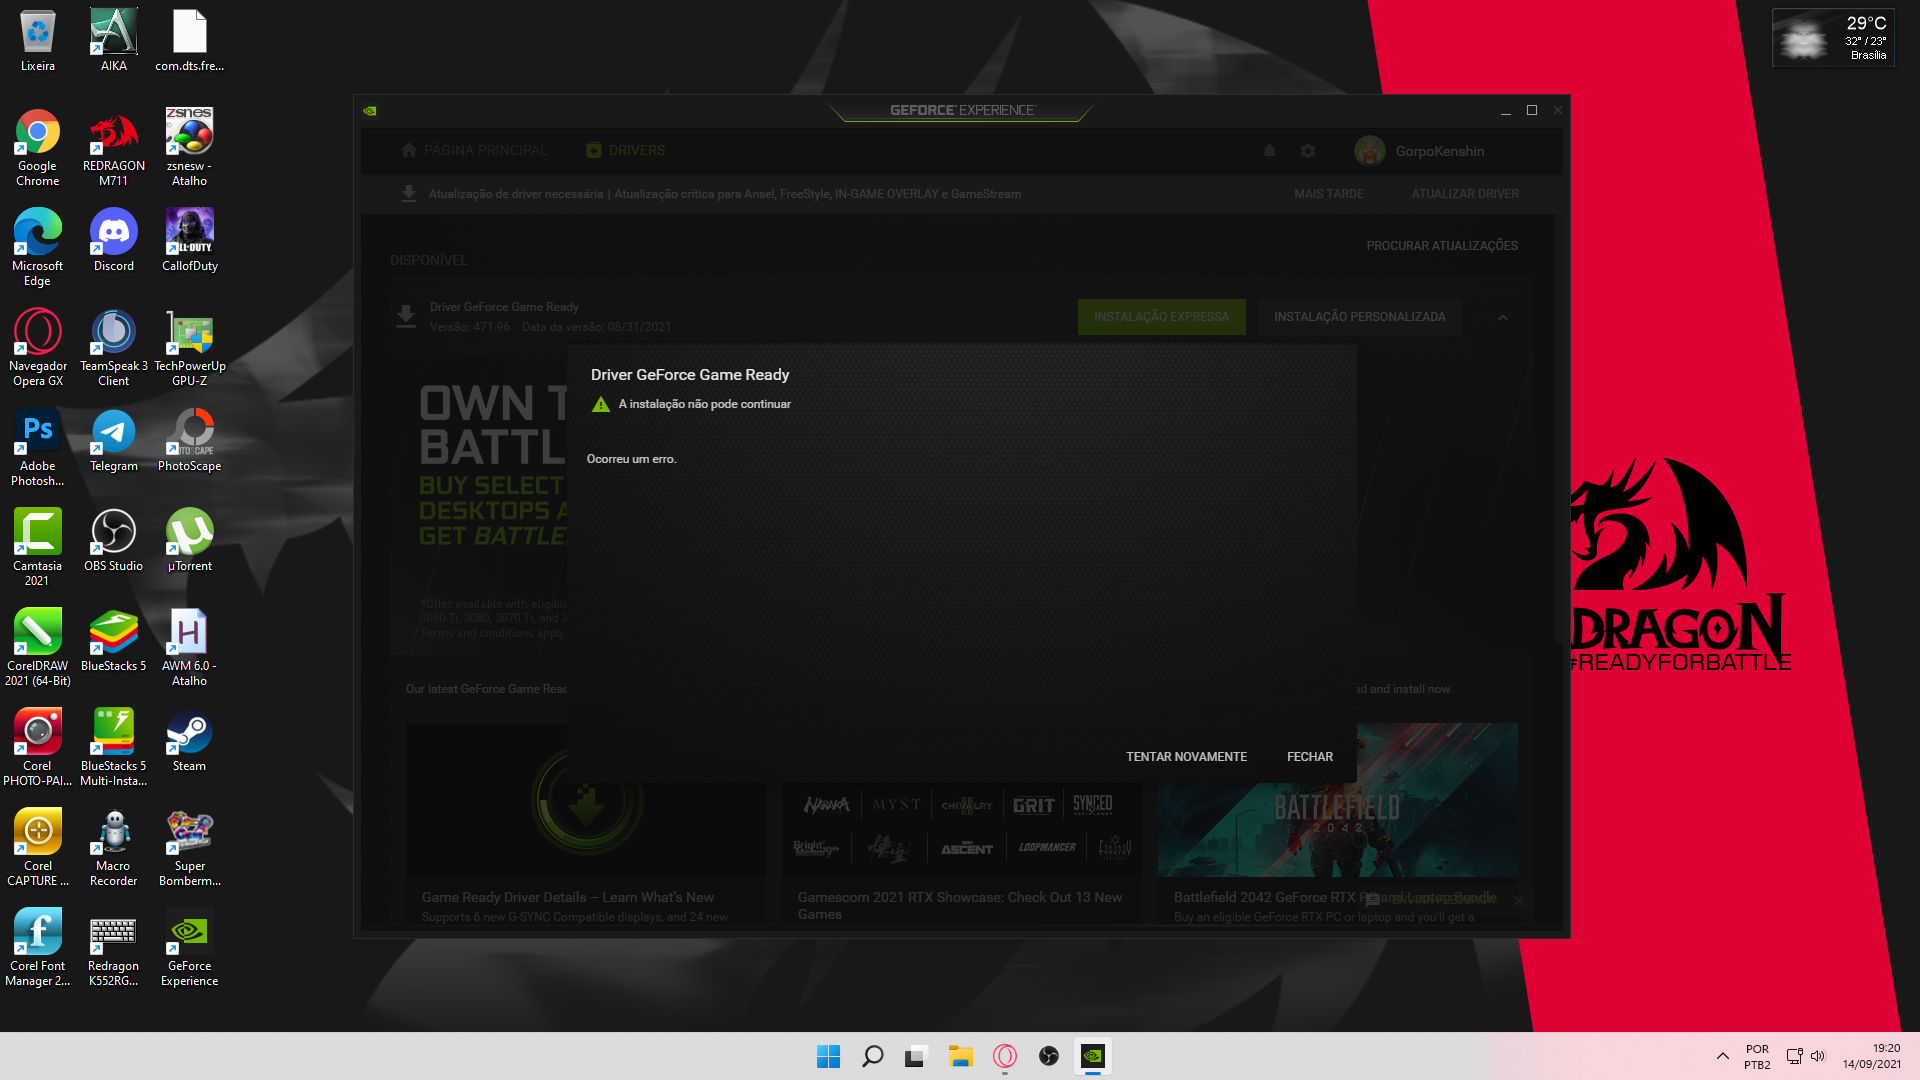
Task: Launch the CallofDuty shortcut
Action: click(189, 241)
